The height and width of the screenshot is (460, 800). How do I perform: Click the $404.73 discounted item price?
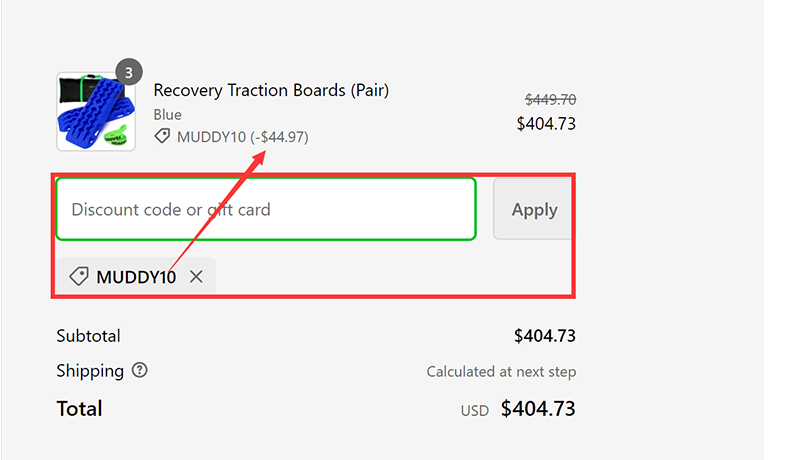pyautogui.click(x=546, y=124)
